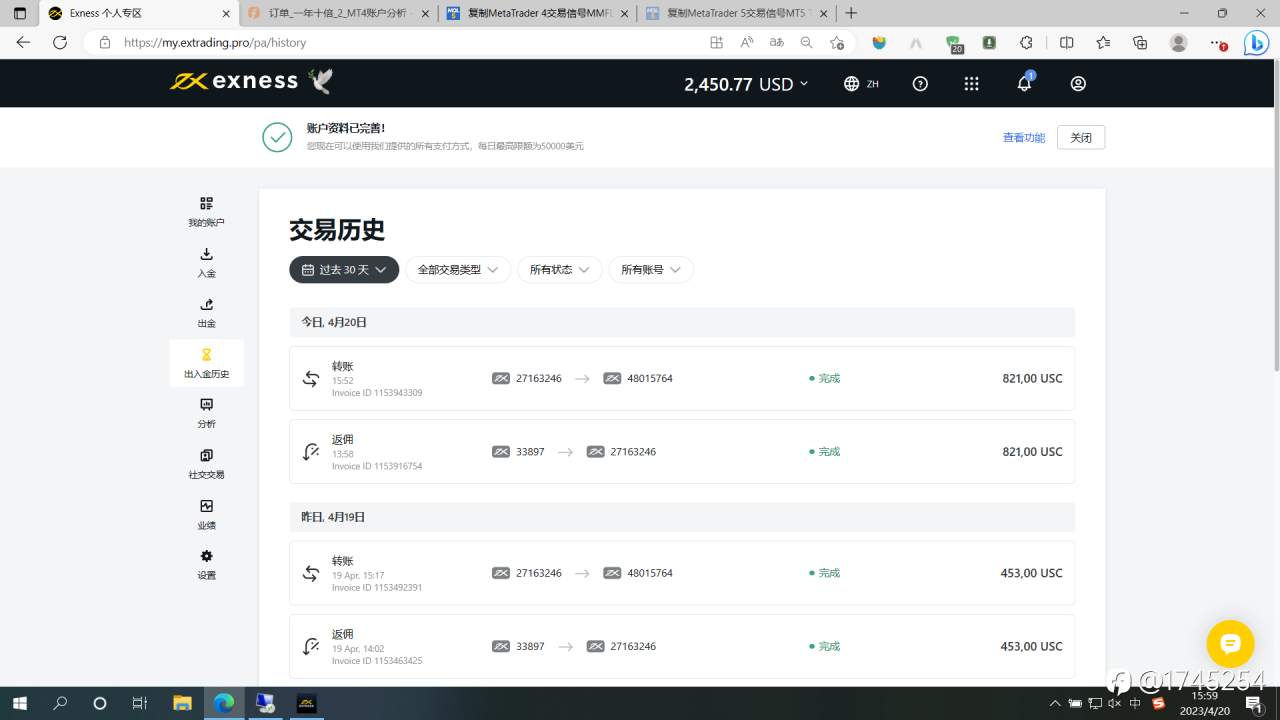
Task: Click the address bar URL field
Action: pyautogui.click(x=400, y=43)
